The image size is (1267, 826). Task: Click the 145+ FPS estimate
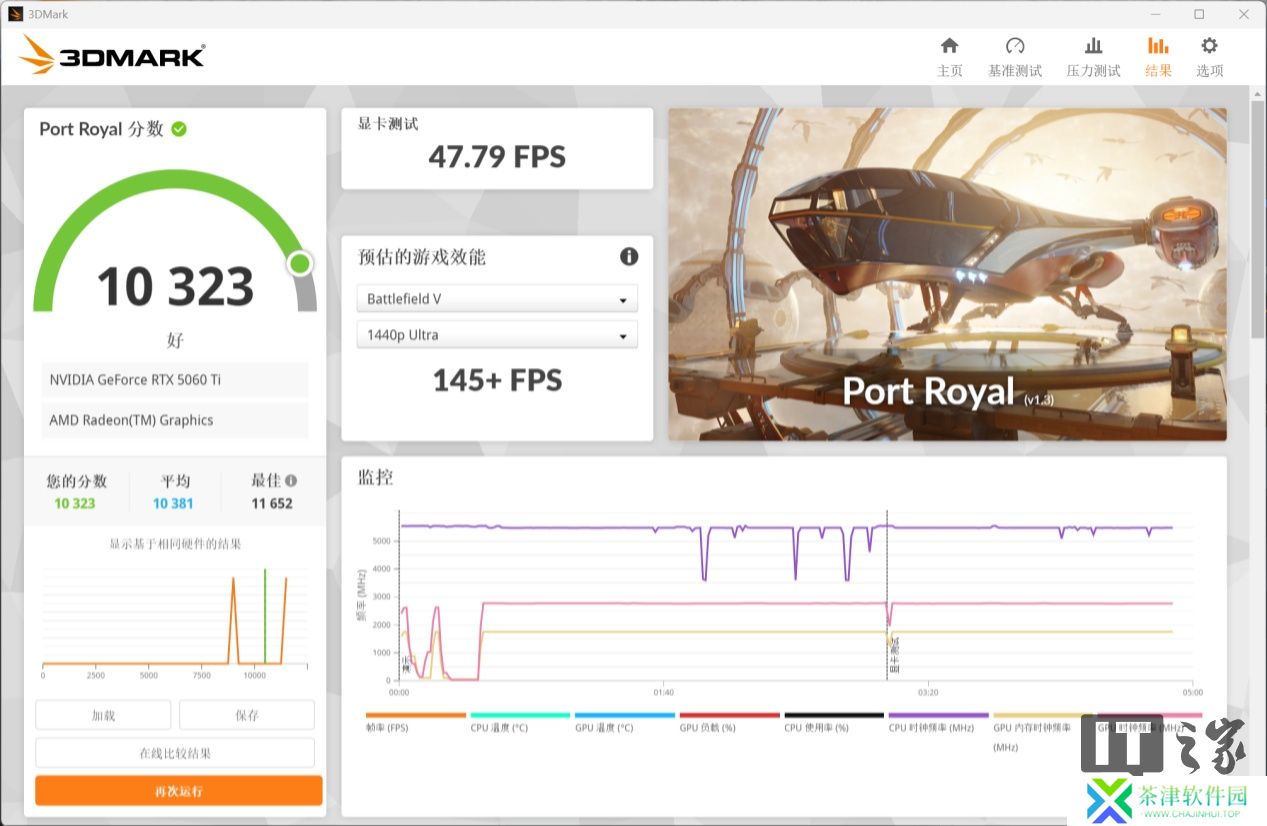pos(497,380)
